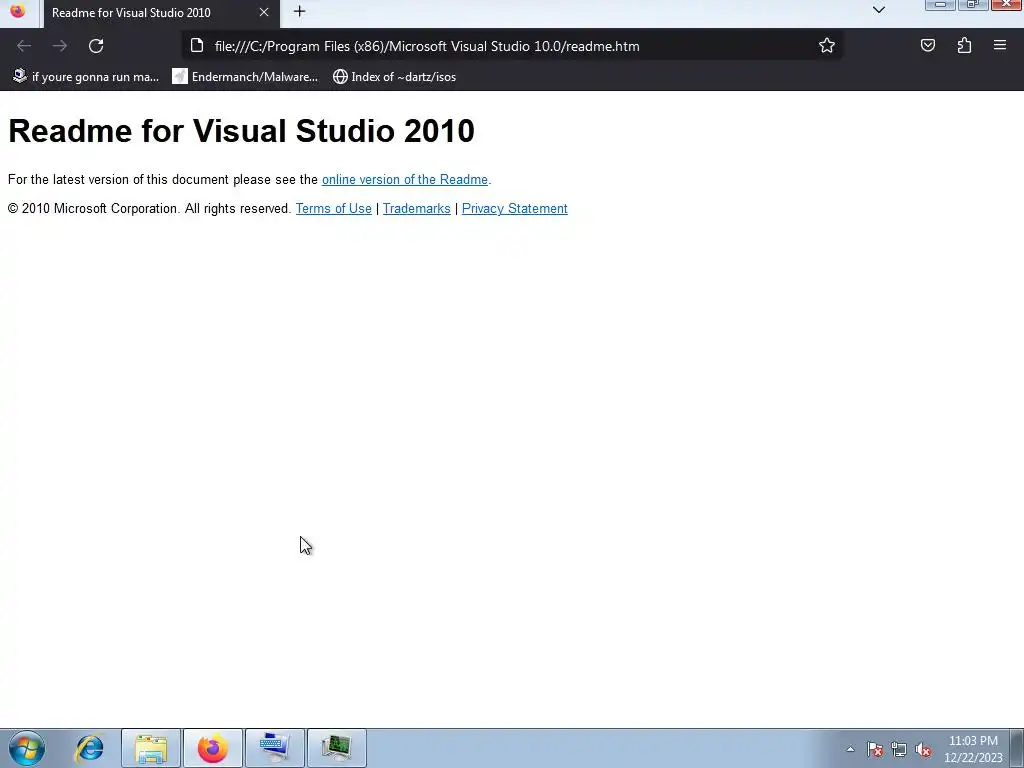Screen dimensions: 1024x768
Task: Open the Firefox application menu
Action: 999,45
